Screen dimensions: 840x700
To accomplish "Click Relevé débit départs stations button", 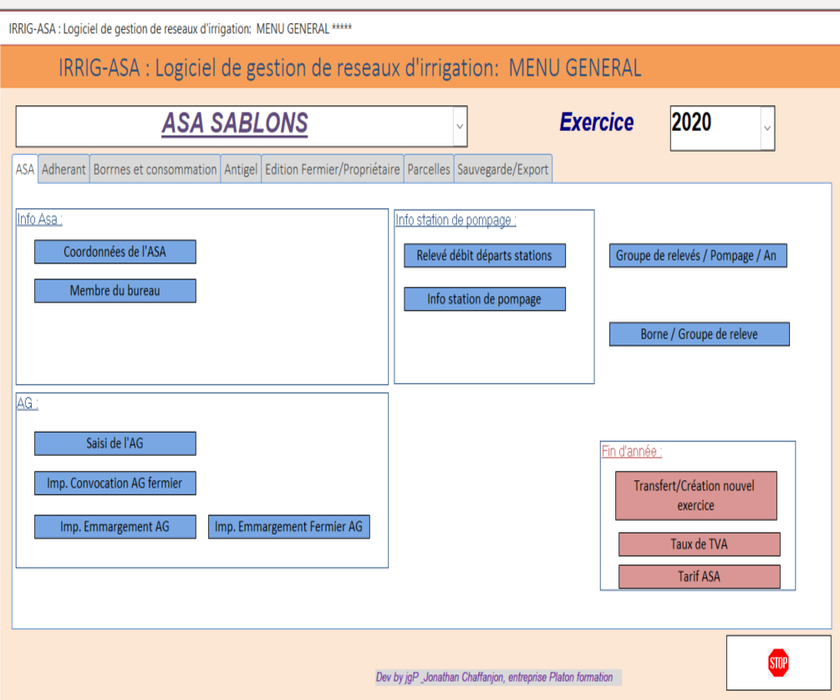I will (484, 256).
